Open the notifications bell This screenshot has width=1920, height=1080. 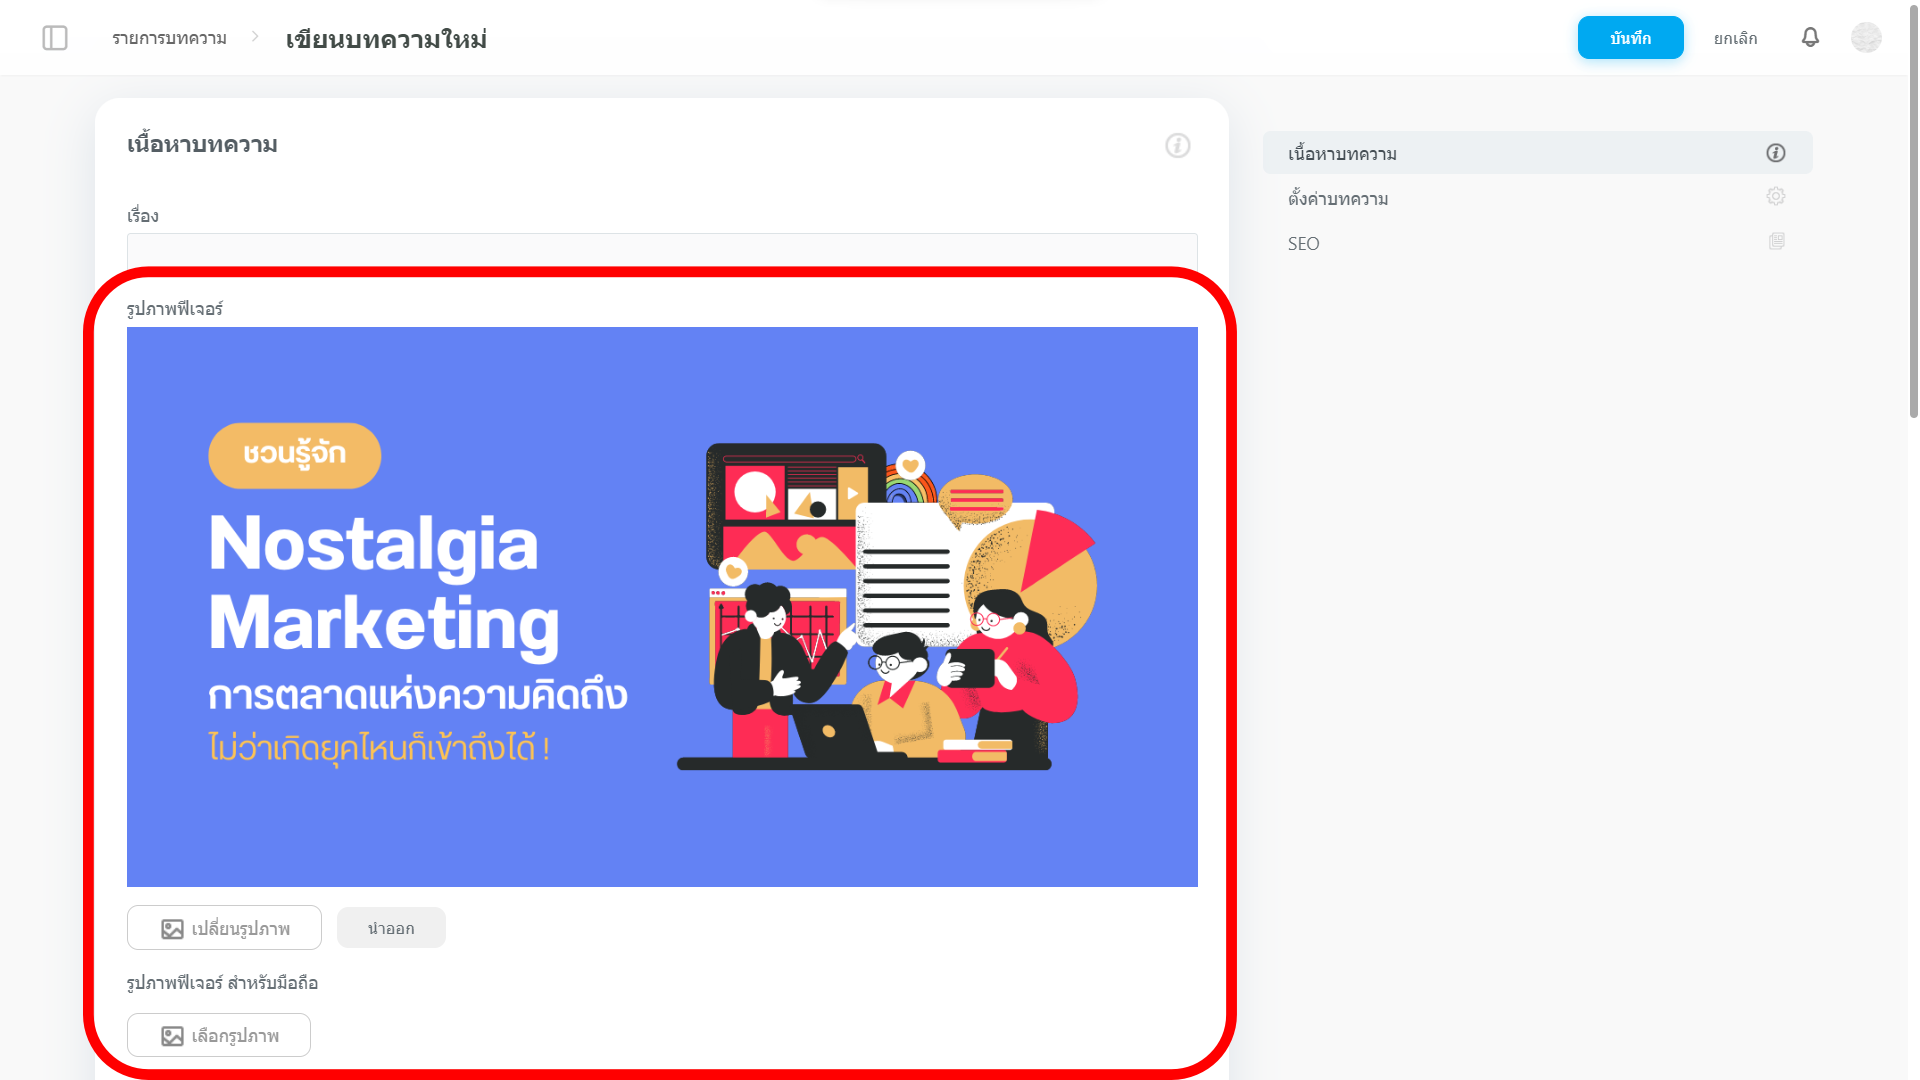1810,38
